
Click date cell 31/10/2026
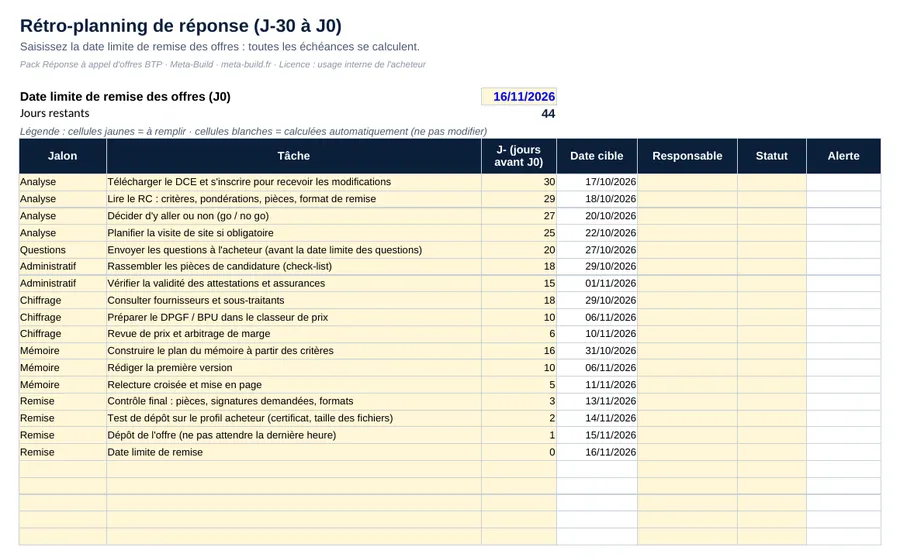(x=597, y=351)
